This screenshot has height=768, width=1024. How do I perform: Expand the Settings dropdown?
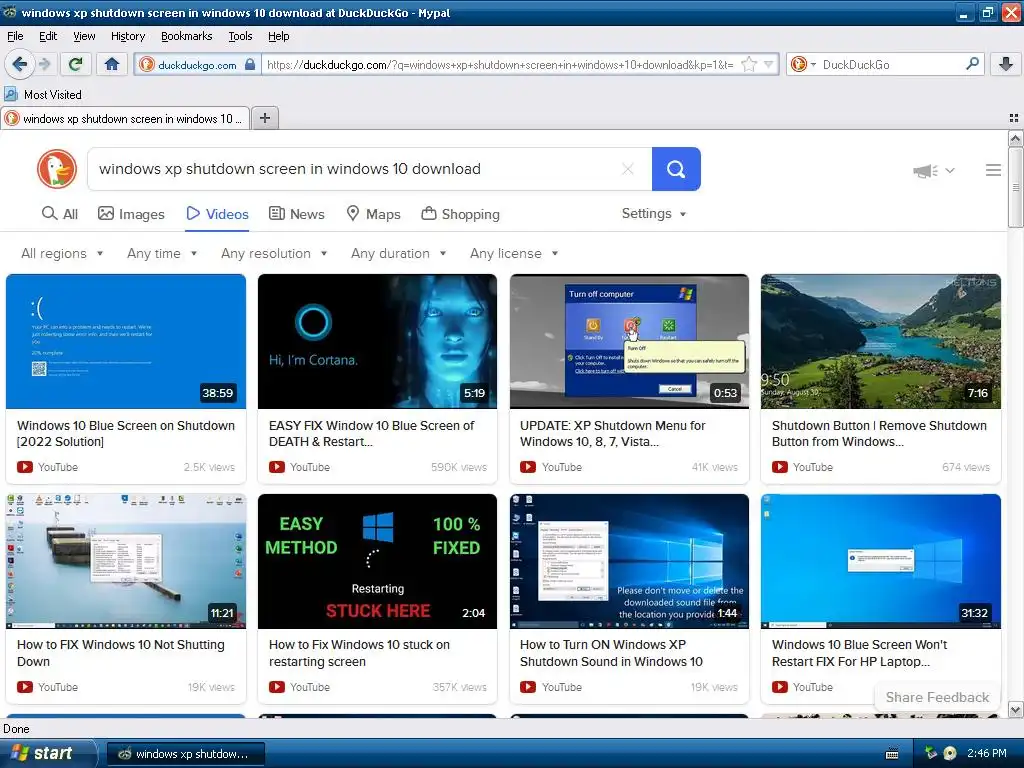tap(654, 214)
